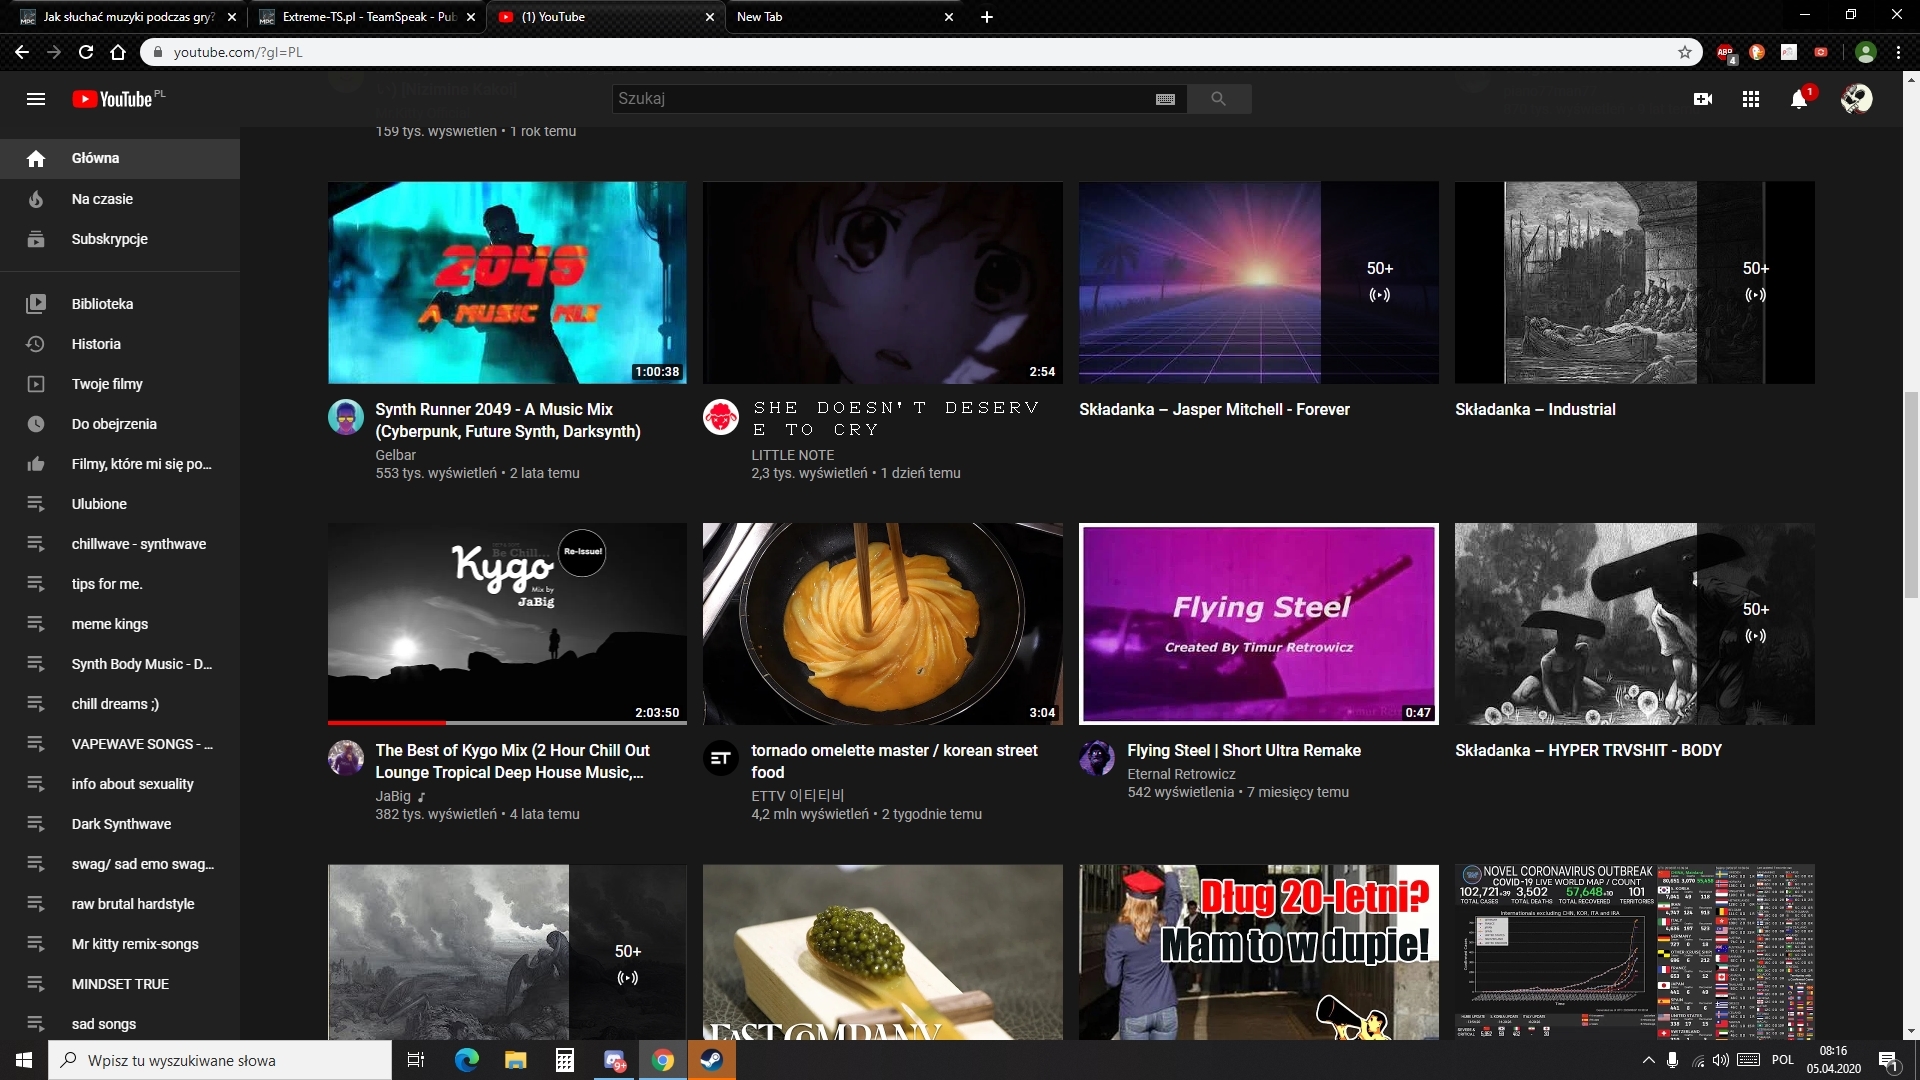Click the search magnifier button
Screen dimensions: 1920x1080
1218,99
